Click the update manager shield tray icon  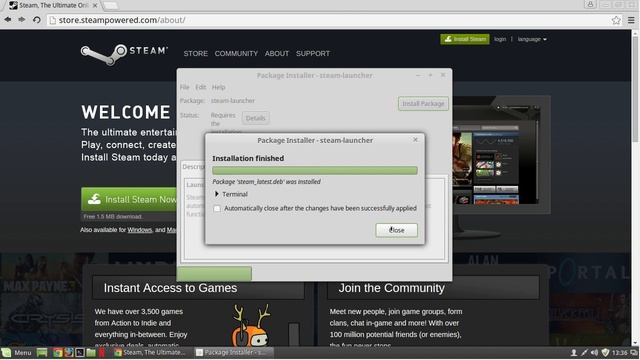[605, 353]
